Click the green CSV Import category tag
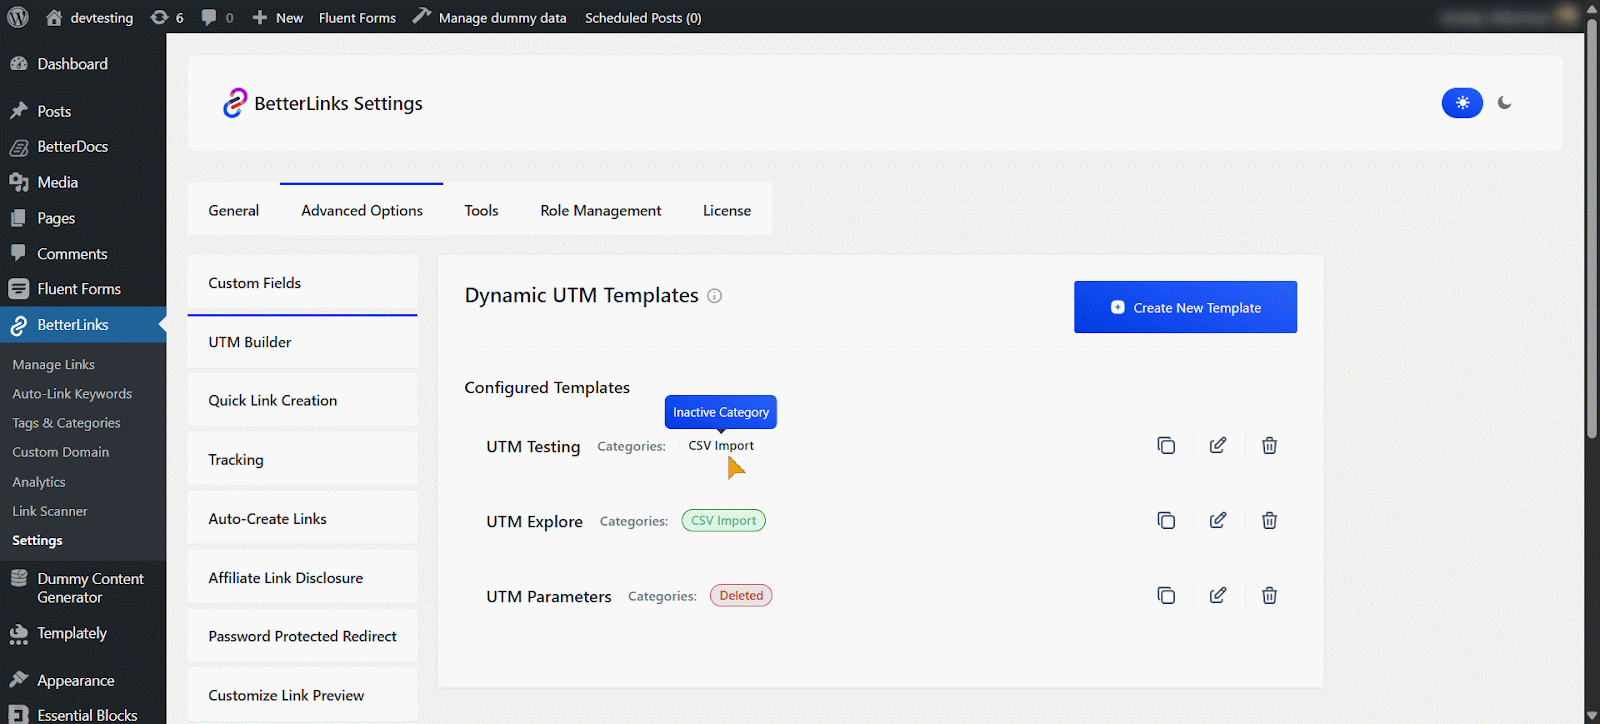This screenshot has height=724, width=1600. click(x=723, y=521)
